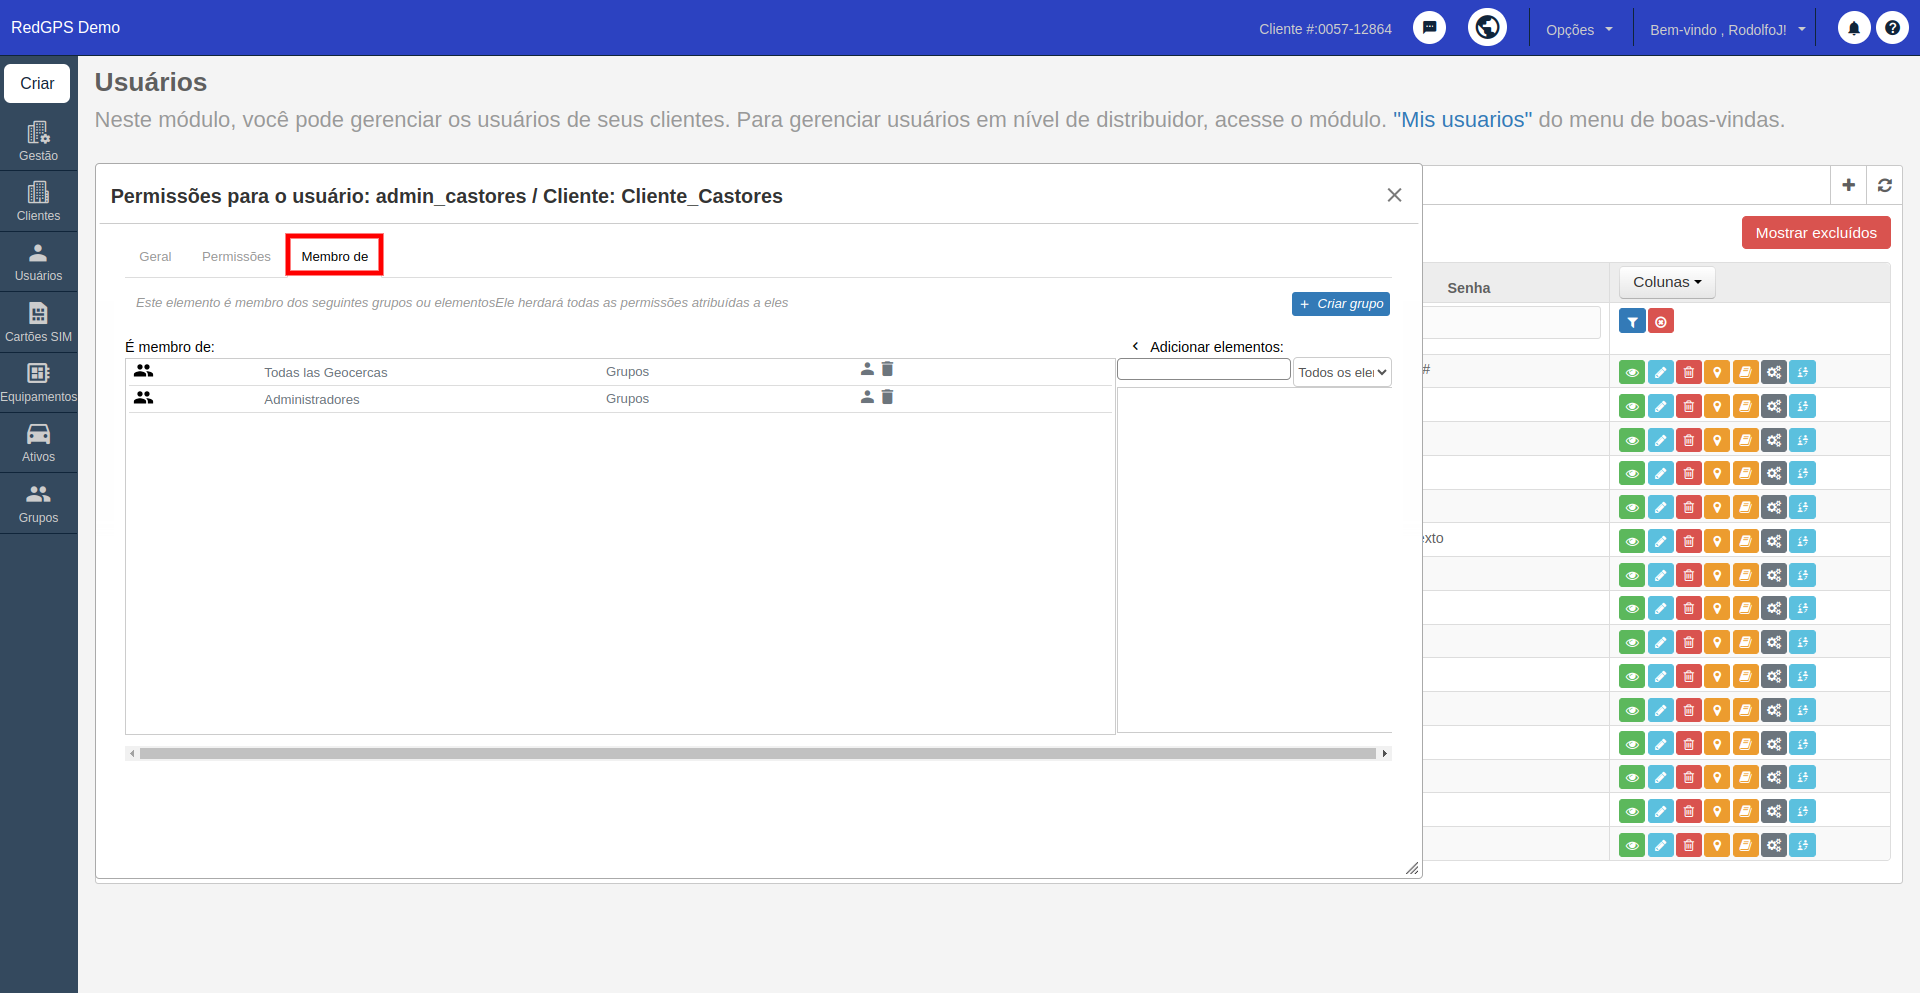The width and height of the screenshot is (1920, 993).
Task: Click the Mostrar excluídos button
Action: coord(1816,233)
